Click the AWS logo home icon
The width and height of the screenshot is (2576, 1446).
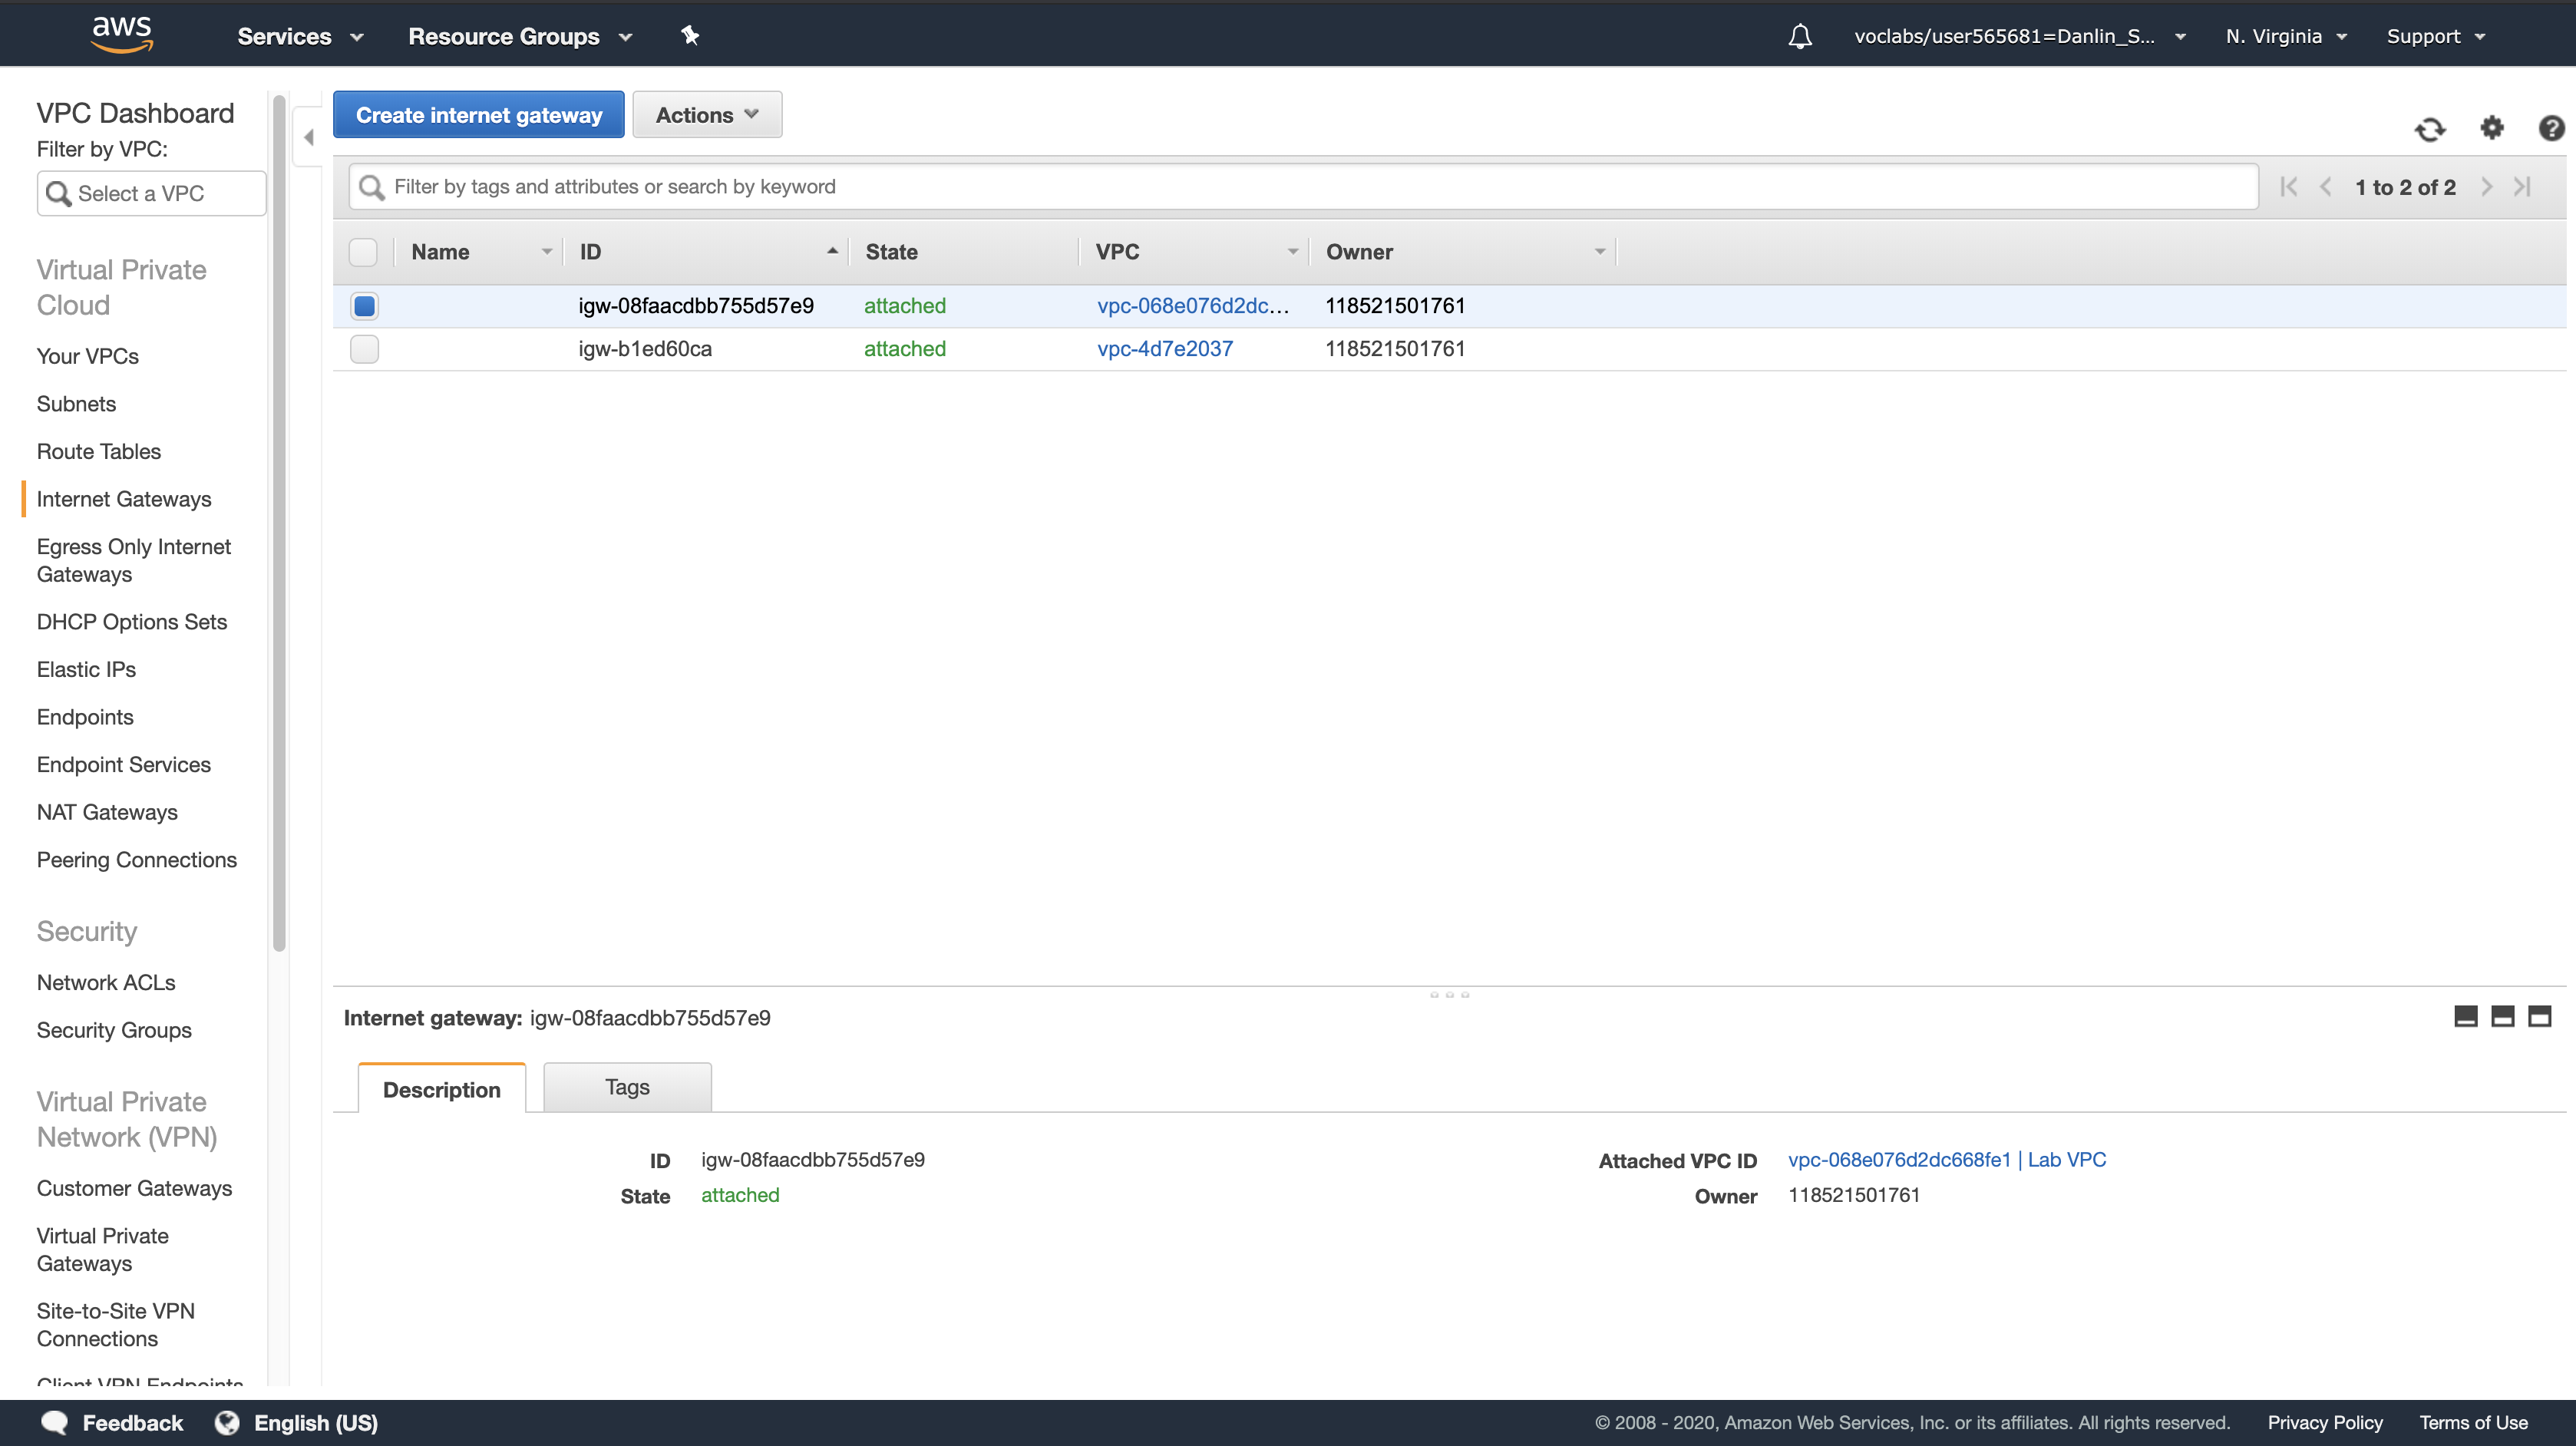[122, 34]
